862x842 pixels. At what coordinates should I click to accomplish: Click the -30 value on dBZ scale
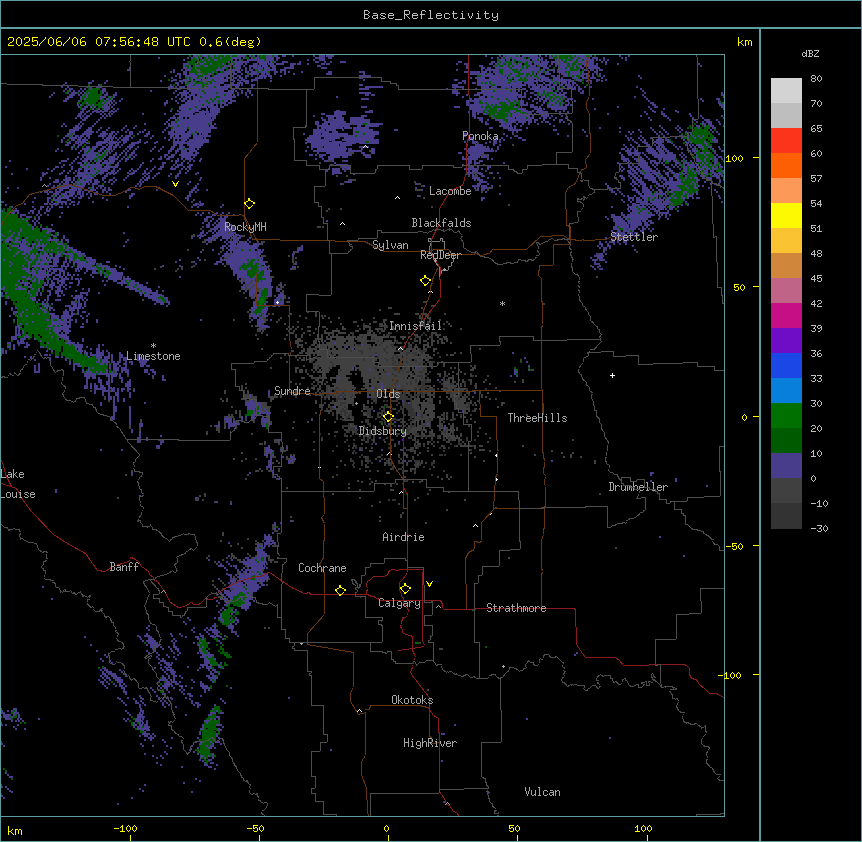click(x=819, y=528)
